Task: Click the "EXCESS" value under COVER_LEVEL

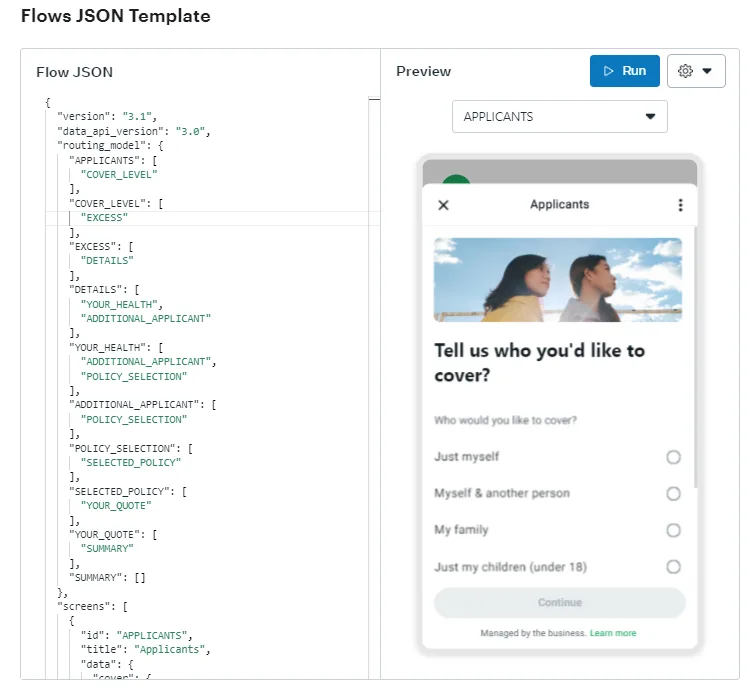Action: coord(104,218)
